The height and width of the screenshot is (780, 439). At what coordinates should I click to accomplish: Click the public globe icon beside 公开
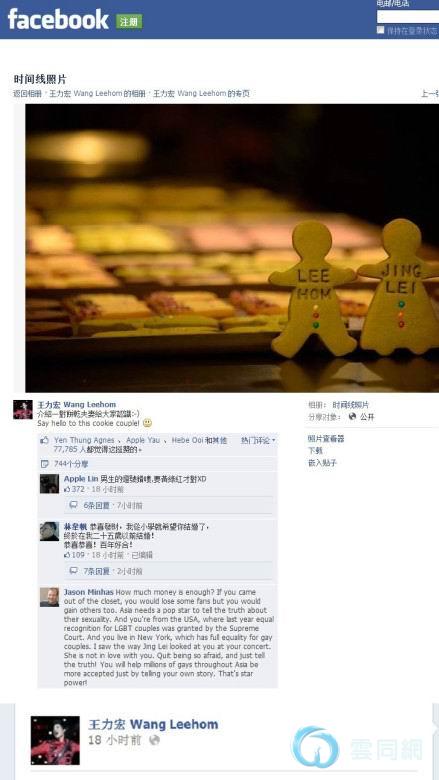(x=352, y=416)
